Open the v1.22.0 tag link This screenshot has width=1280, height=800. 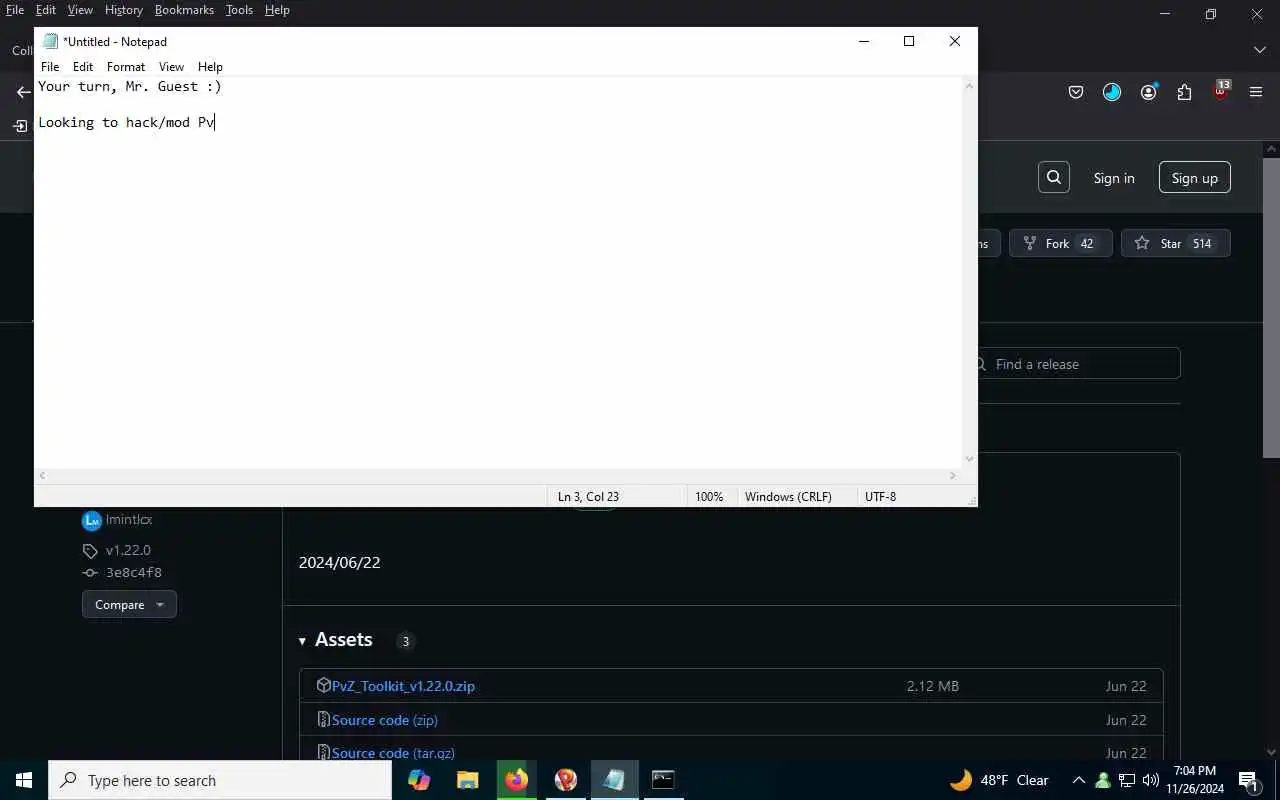tap(128, 550)
